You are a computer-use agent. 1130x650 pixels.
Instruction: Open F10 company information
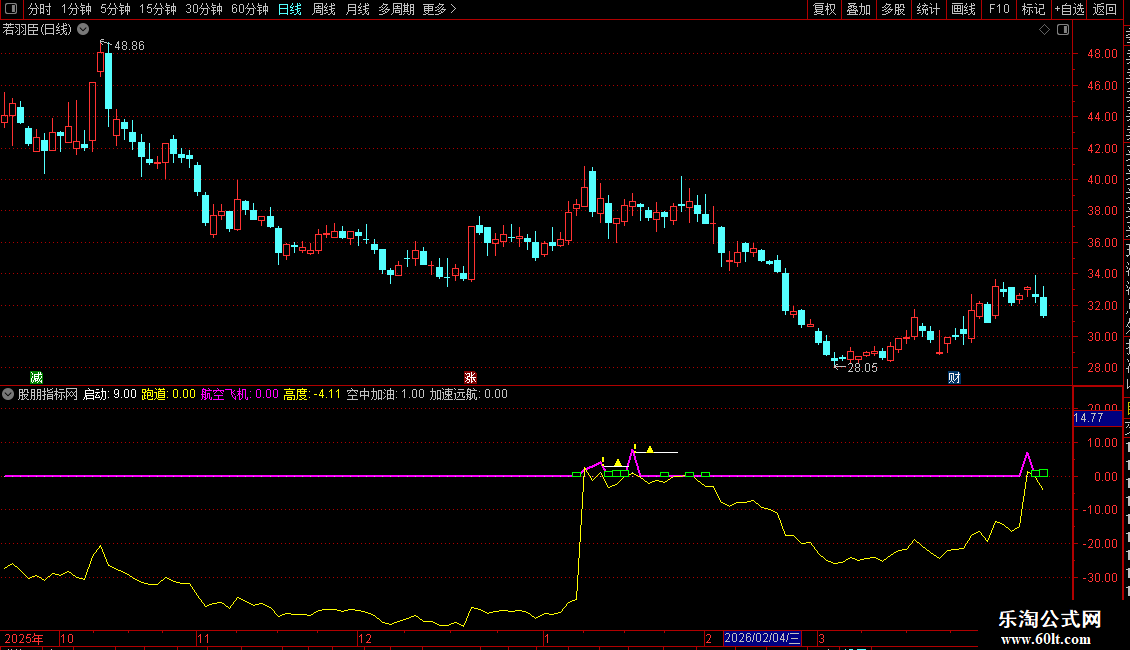(999, 9)
